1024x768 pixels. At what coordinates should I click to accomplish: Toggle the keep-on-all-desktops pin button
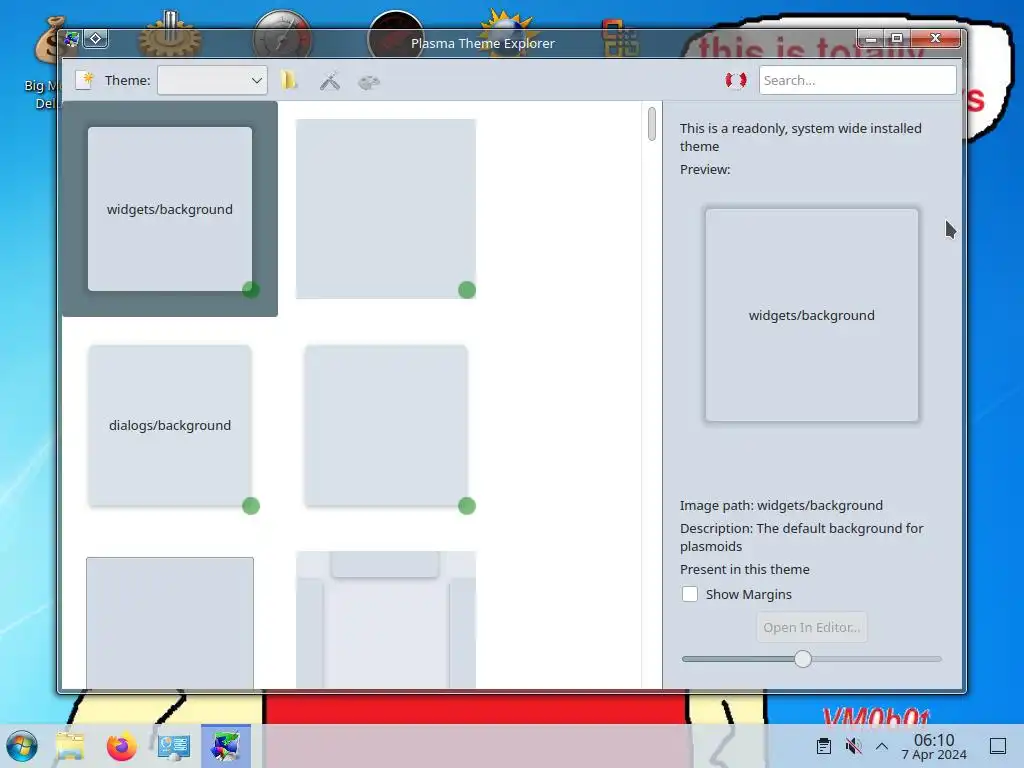95,39
